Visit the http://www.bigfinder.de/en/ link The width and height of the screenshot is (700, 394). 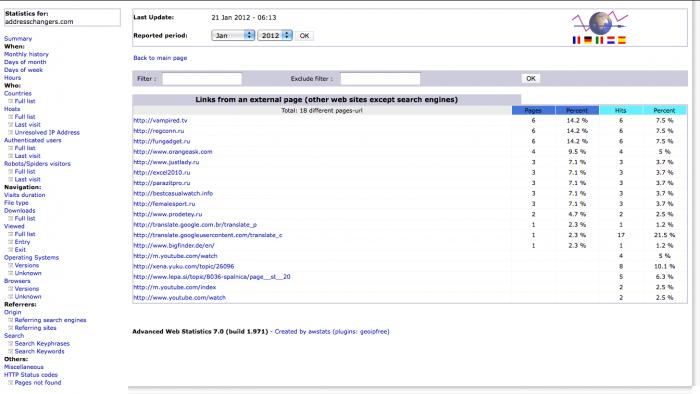(174, 245)
